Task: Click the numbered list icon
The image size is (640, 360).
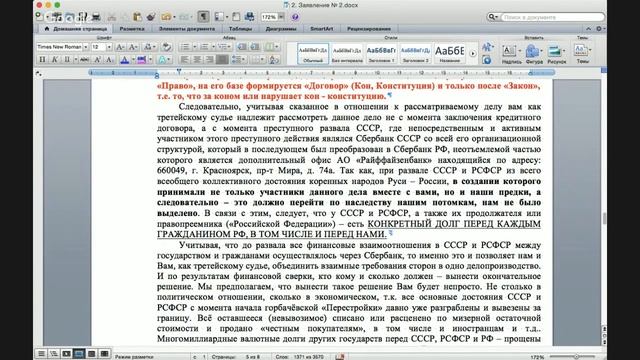Action: click(204, 47)
